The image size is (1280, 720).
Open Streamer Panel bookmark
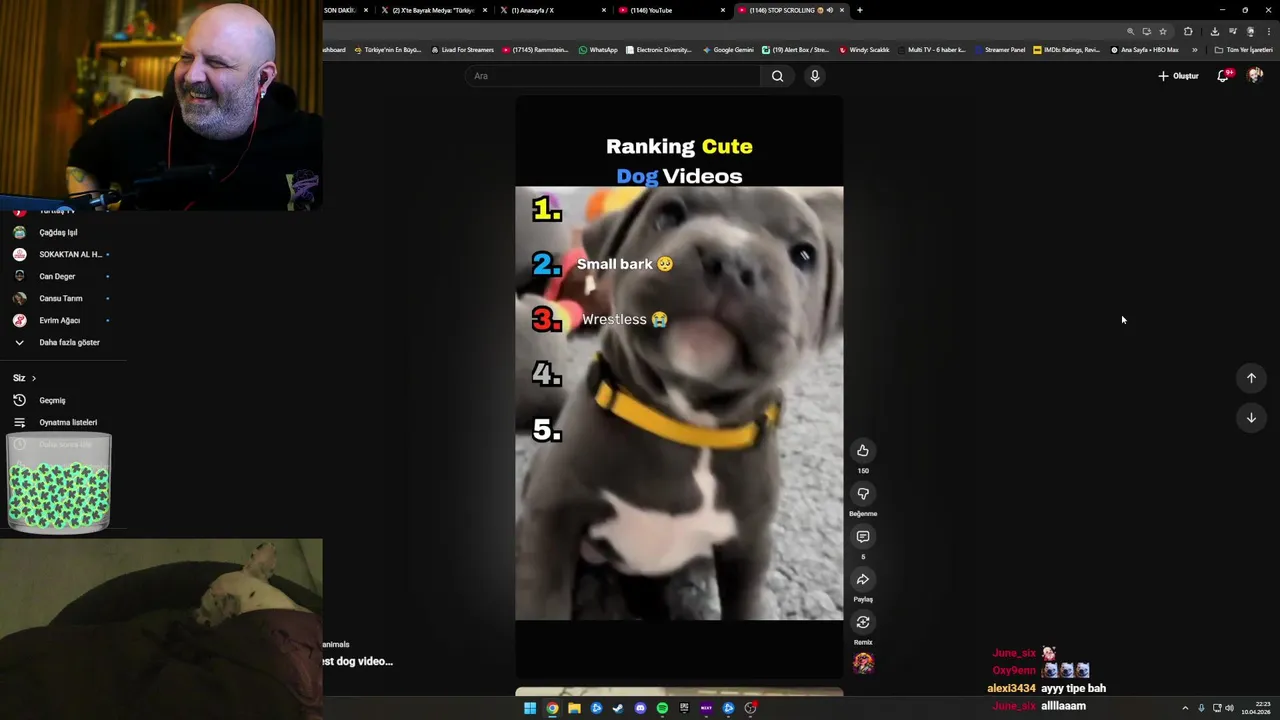pyautogui.click(x=1000, y=50)
